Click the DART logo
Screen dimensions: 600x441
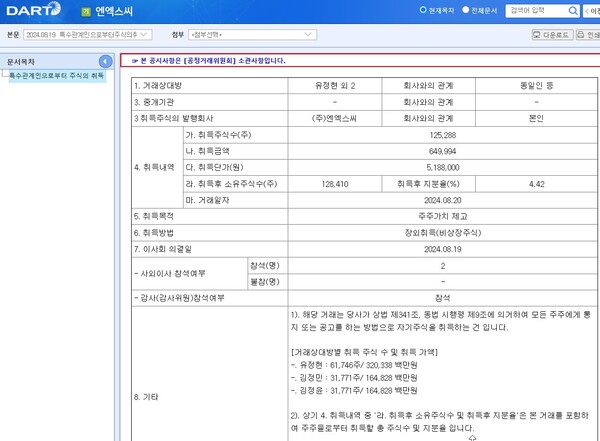[x=32, y=11]
